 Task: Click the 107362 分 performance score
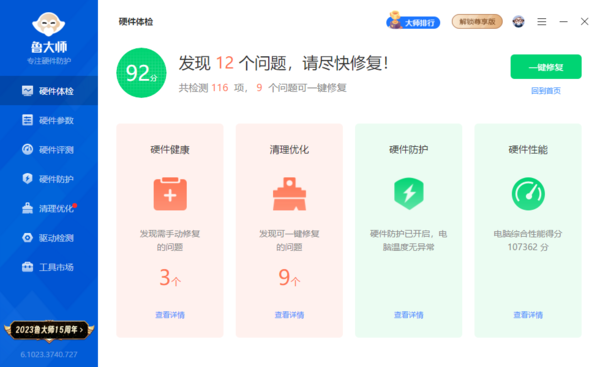[528, 247]
